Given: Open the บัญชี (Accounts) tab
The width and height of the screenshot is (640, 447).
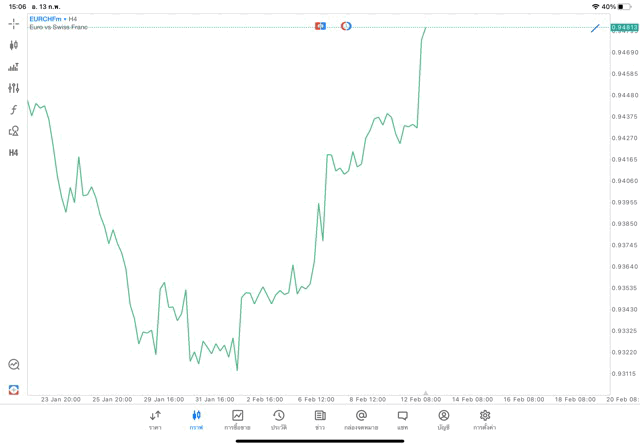Looking at the screenshot, I should pos(443,419).
